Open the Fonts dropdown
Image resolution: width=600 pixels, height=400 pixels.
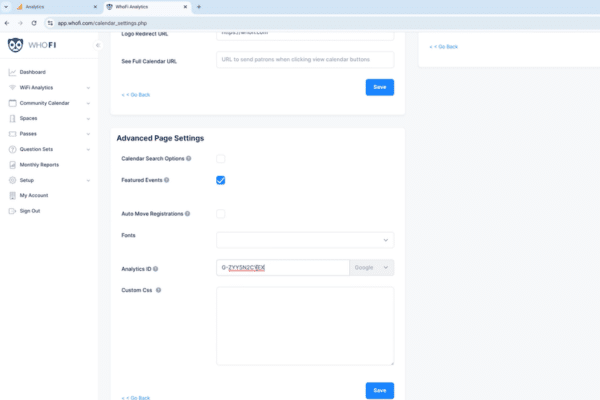point(305,240)
